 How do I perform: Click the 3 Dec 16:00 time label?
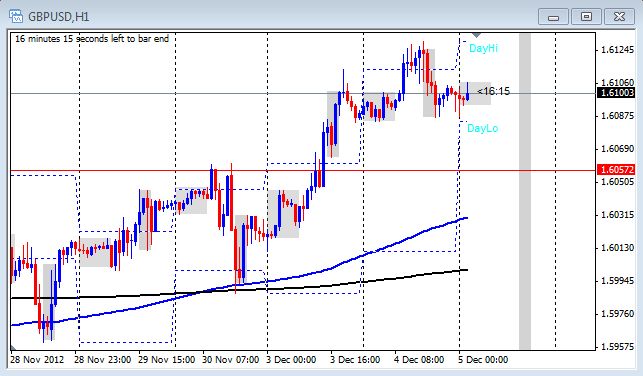click(355, 360)
